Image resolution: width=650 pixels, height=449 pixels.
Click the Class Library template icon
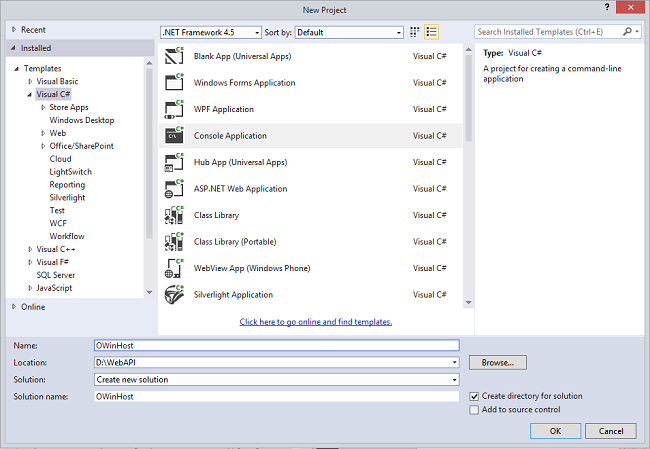174,215
